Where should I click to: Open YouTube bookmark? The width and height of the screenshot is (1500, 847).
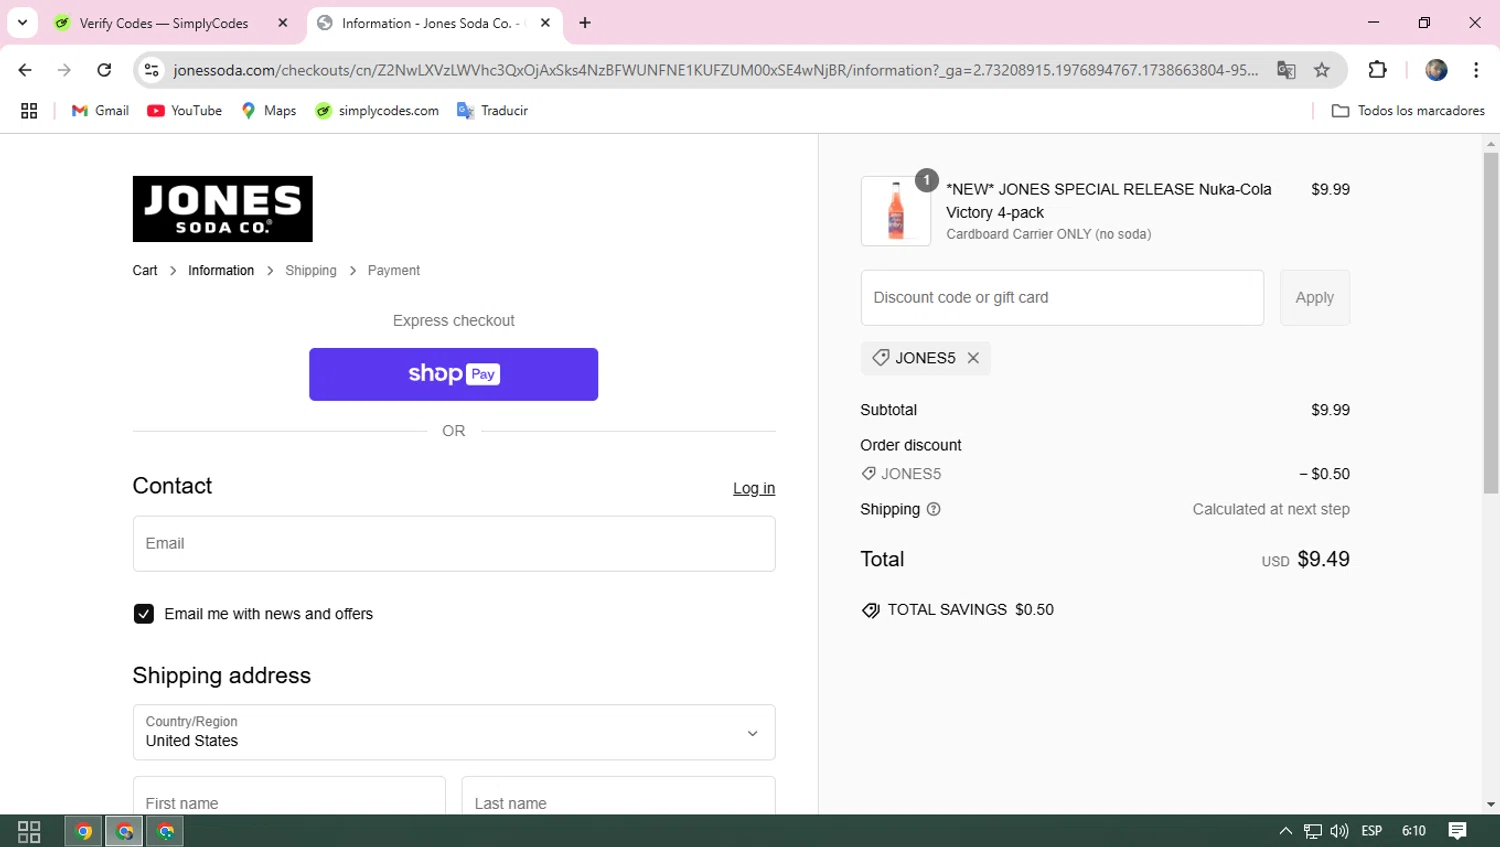(x=185, y=111)
